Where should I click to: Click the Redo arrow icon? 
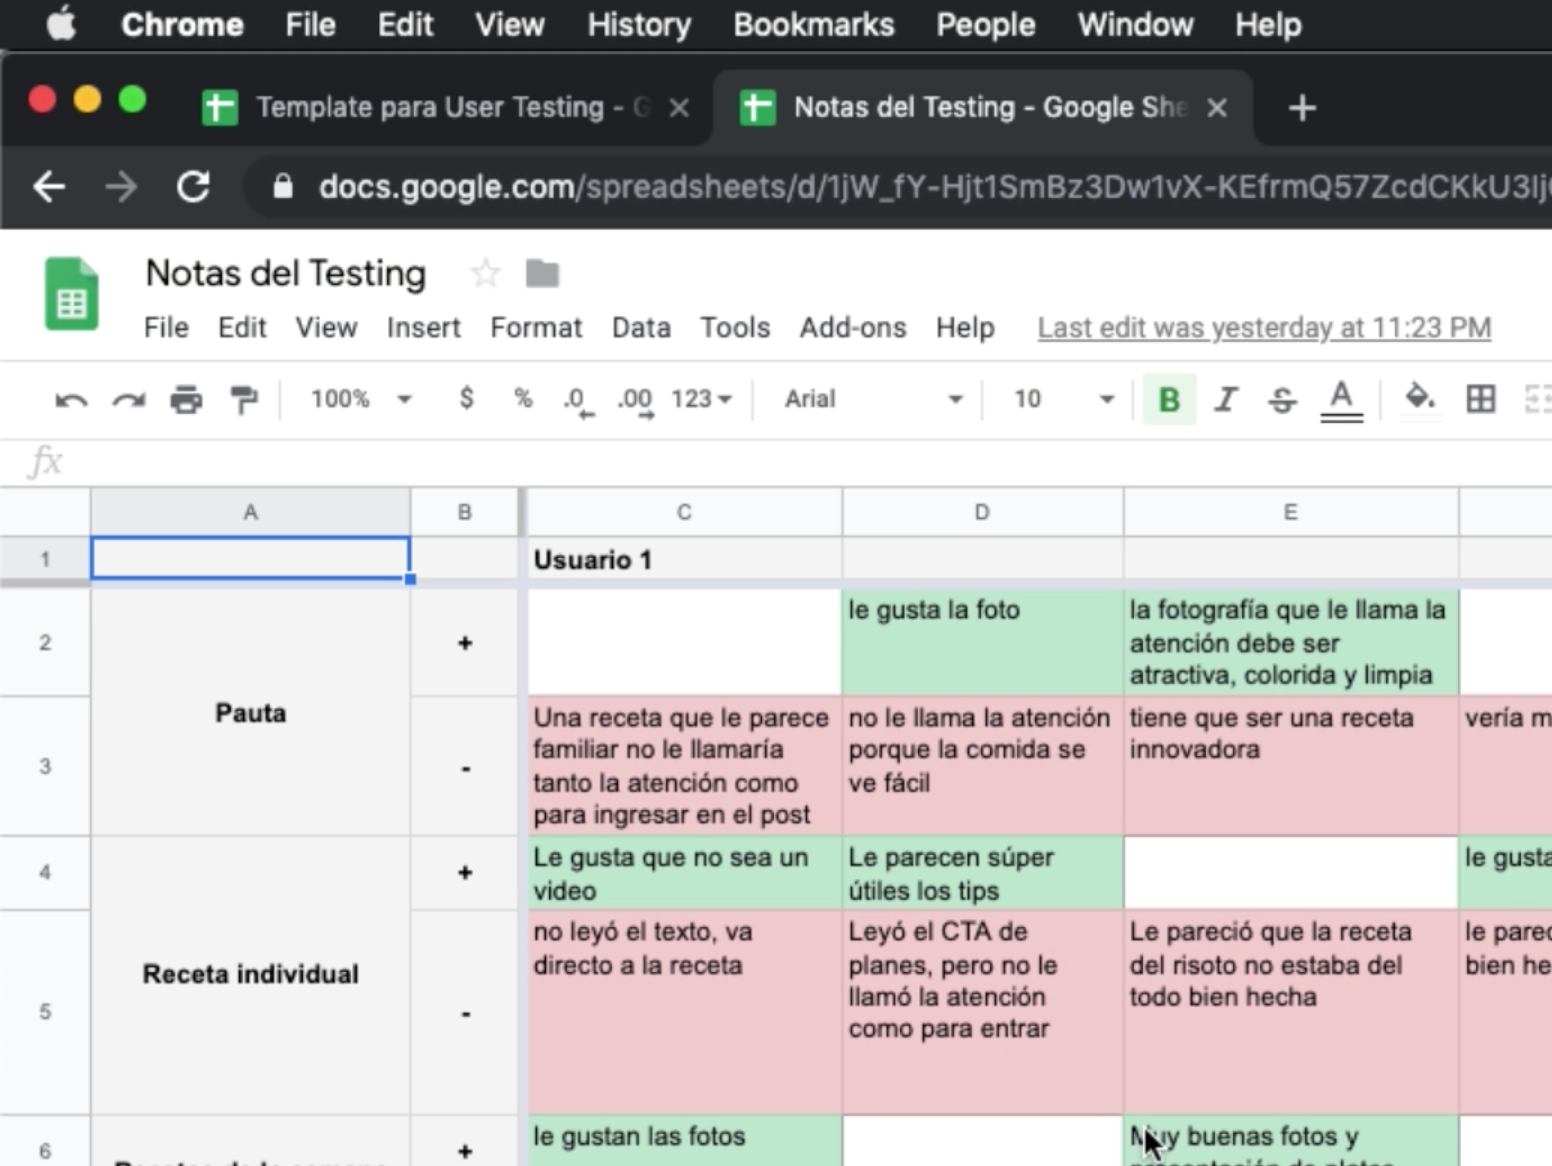(x=128, y=400)
